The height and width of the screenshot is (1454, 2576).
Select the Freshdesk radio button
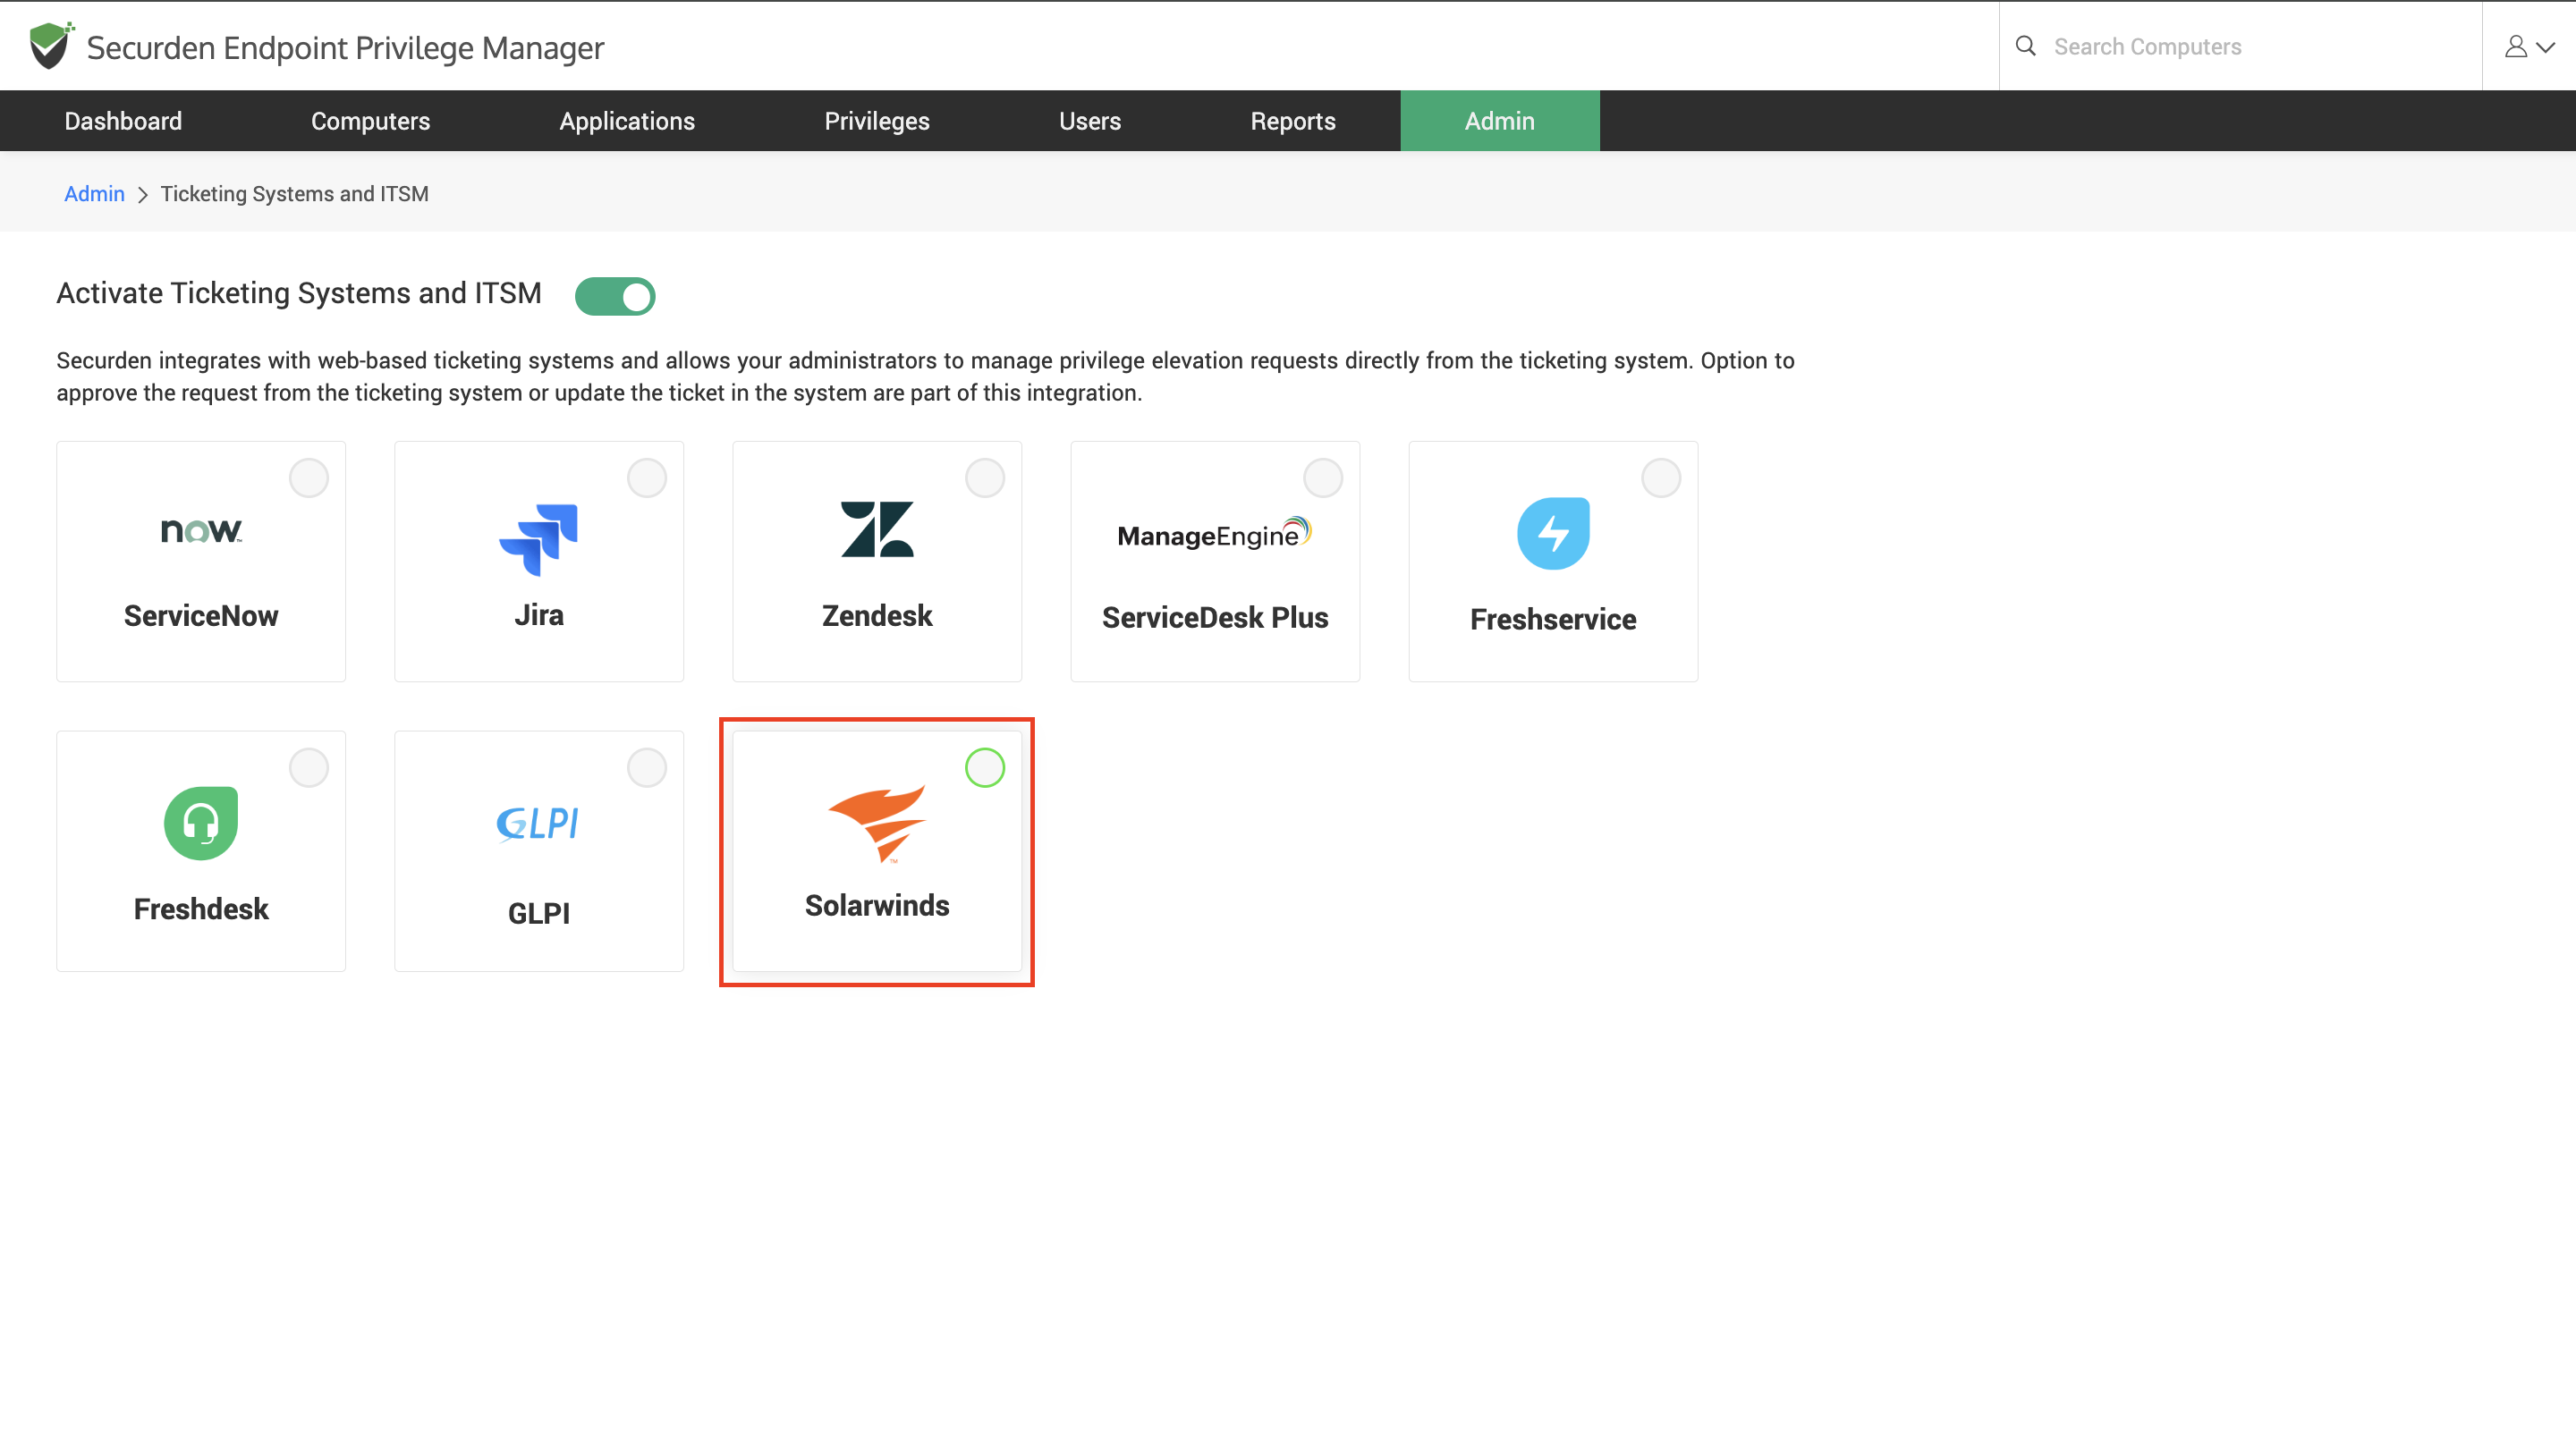[309, 768]
